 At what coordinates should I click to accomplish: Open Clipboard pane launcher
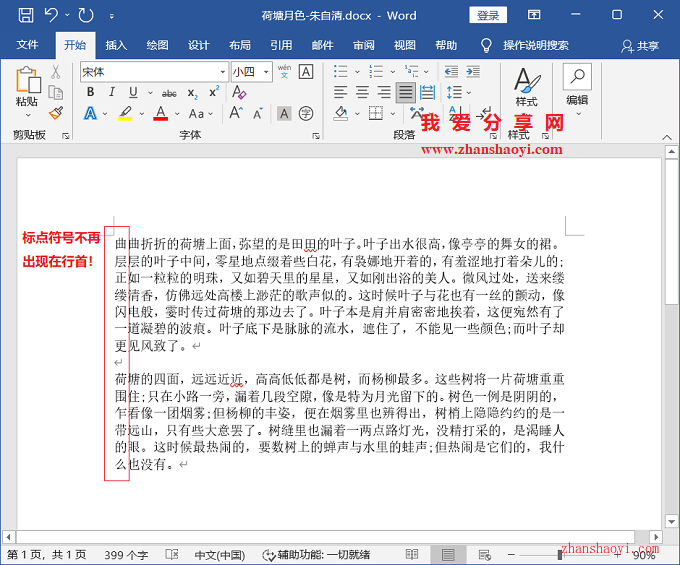coord(65,136)
